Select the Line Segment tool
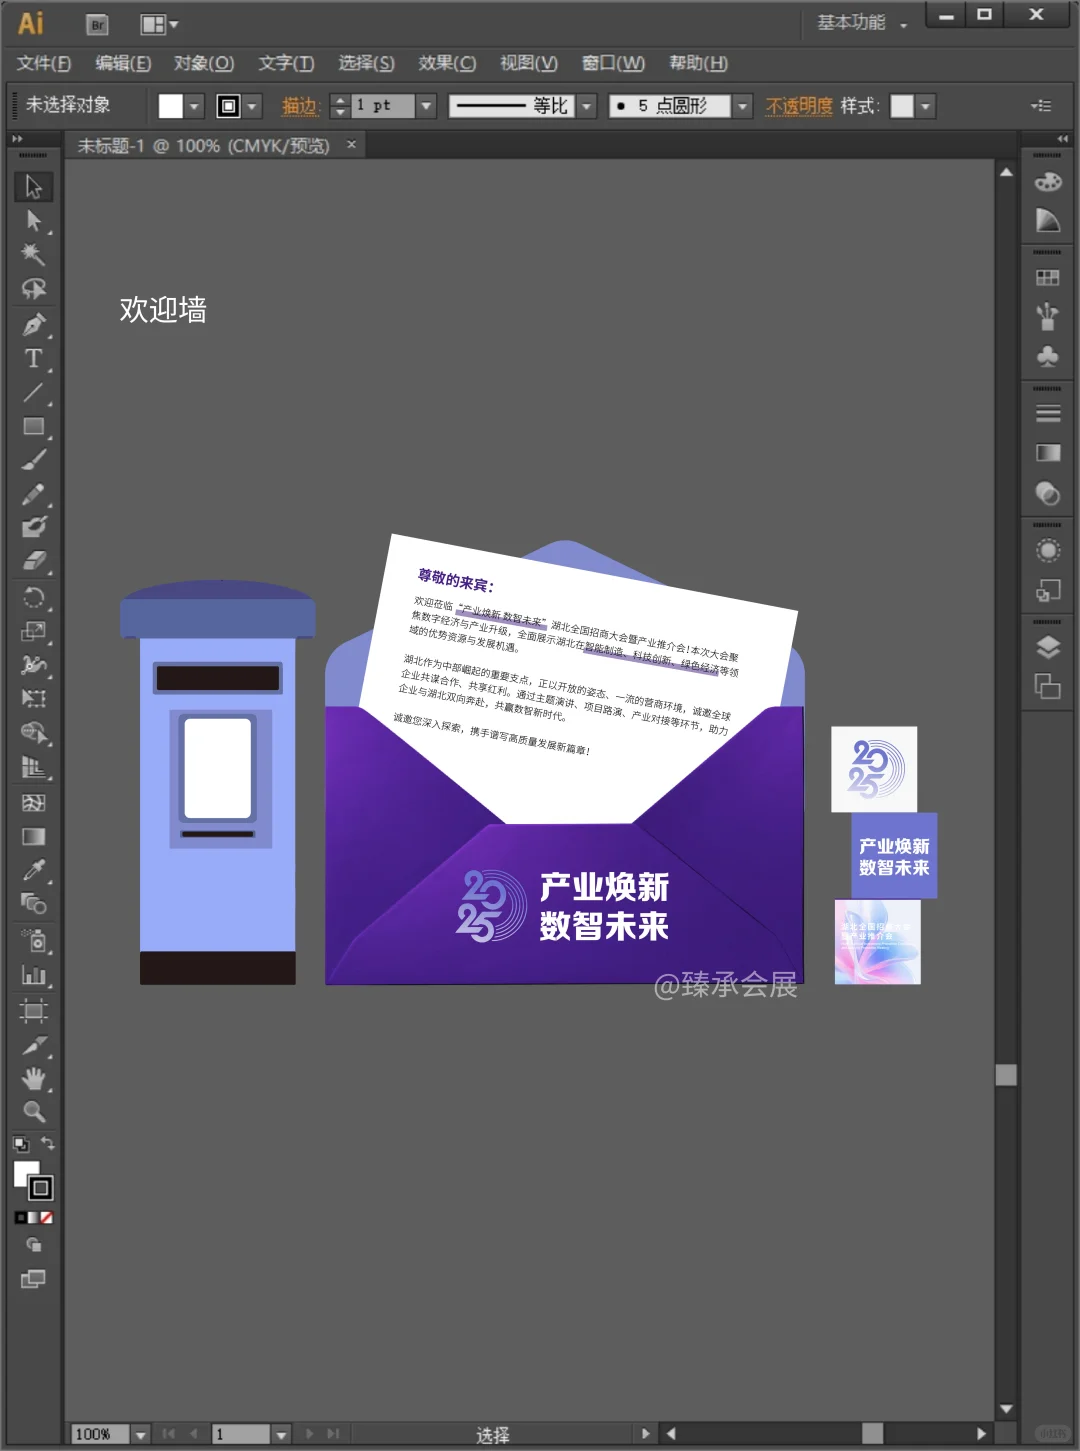The width and height of the screenshot is (1080, 1451). point(33,393)
